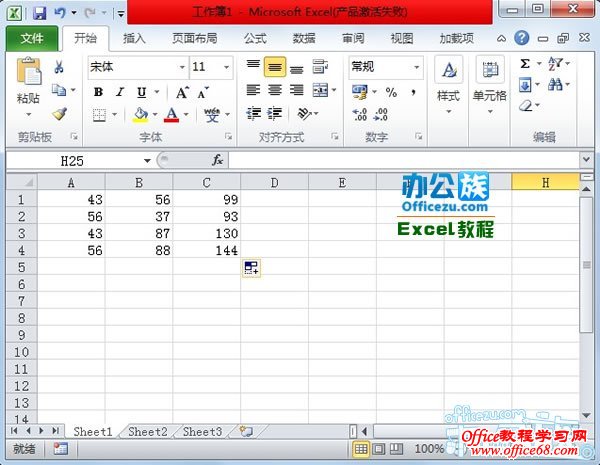Screen dimensions: 600x465
Task: Click the Auto Fill Options smart tag
Action: click(251, 268)
